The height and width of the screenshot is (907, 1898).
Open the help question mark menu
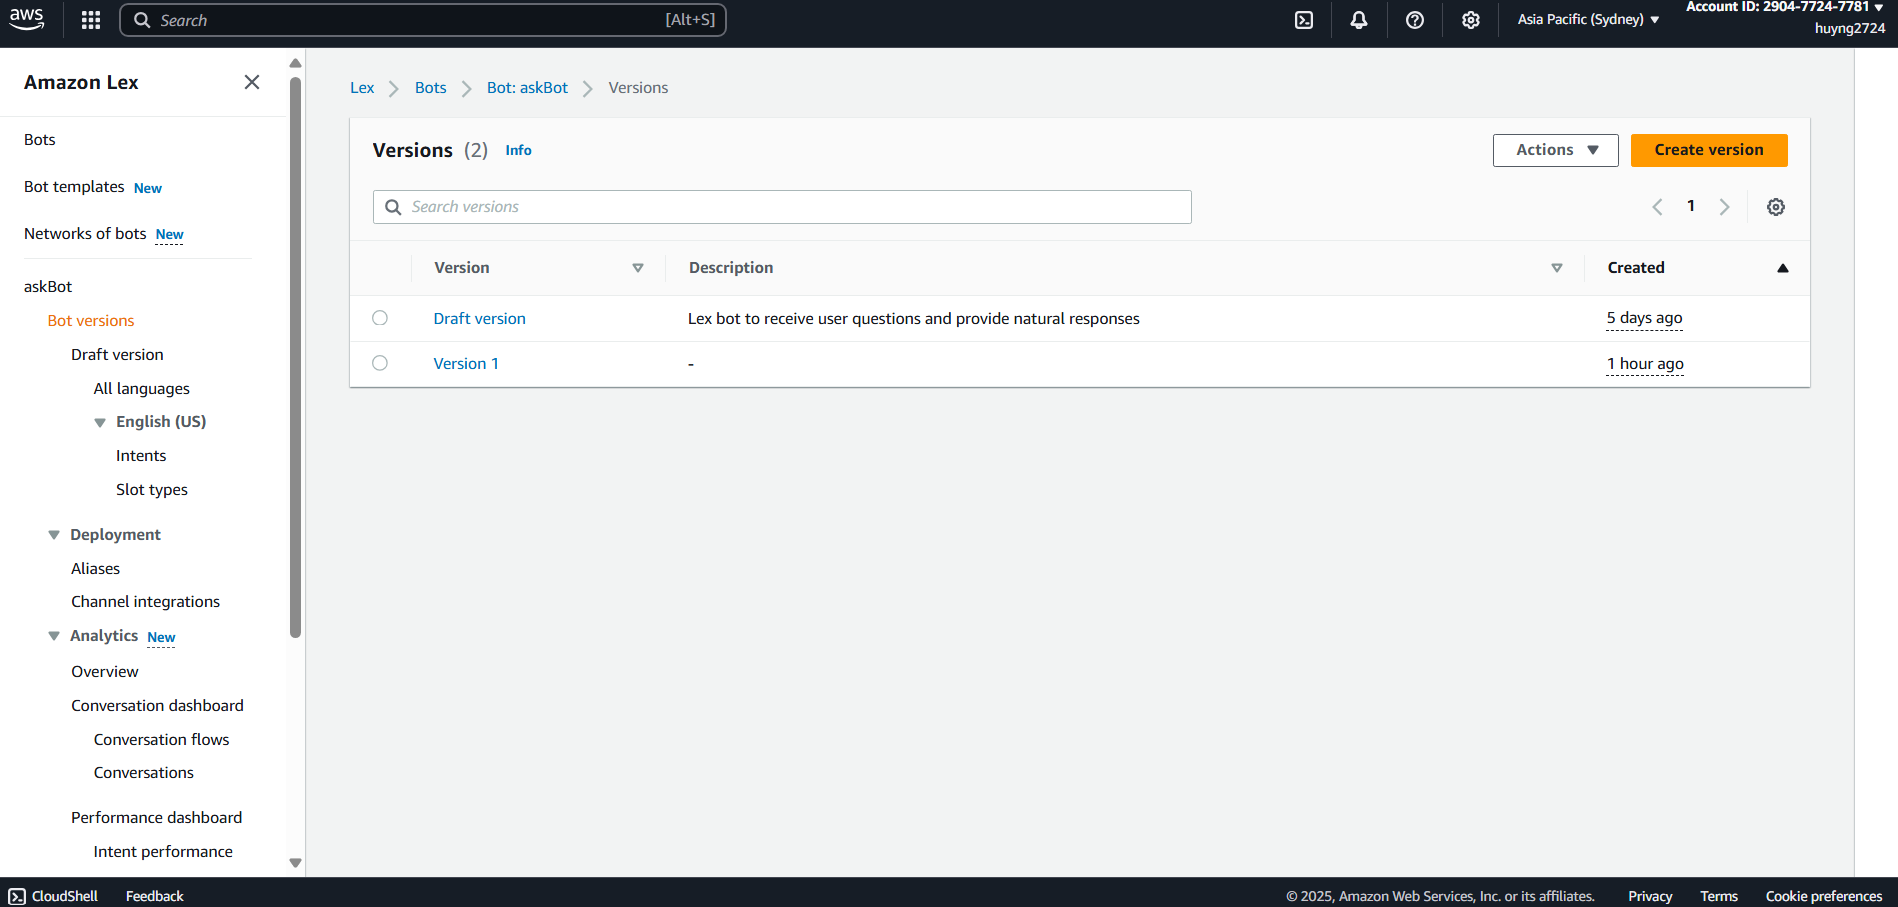(1415, 20)
